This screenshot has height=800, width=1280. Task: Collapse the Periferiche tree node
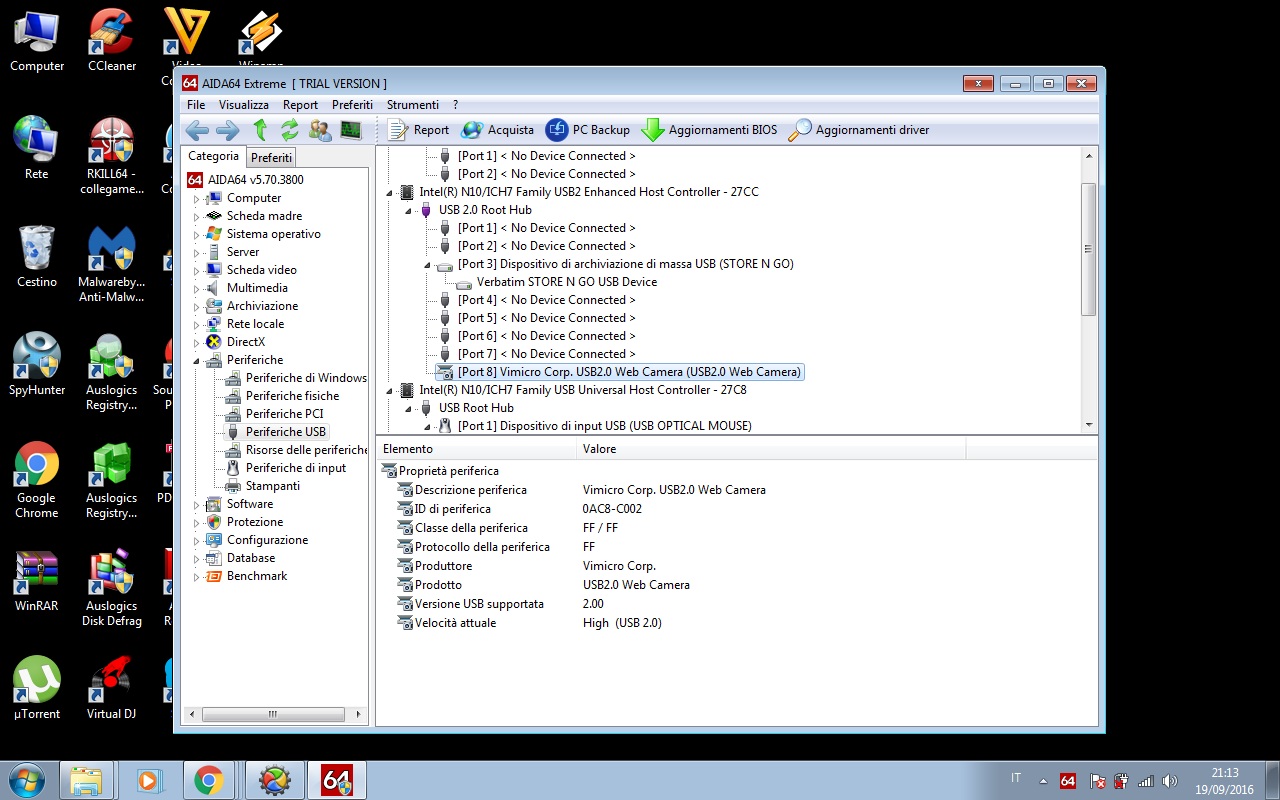click(x=197, y=360)
